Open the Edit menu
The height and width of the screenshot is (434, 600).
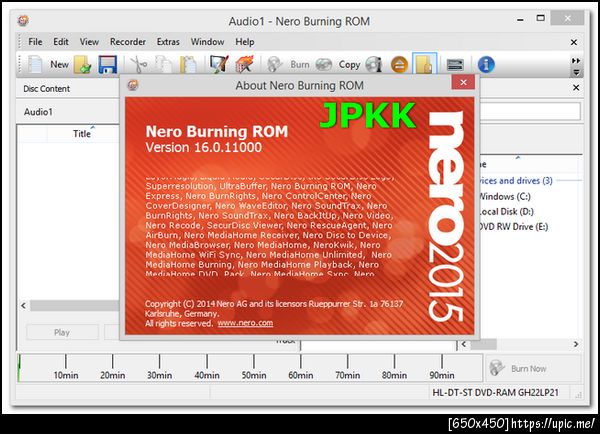coord(61,42)
